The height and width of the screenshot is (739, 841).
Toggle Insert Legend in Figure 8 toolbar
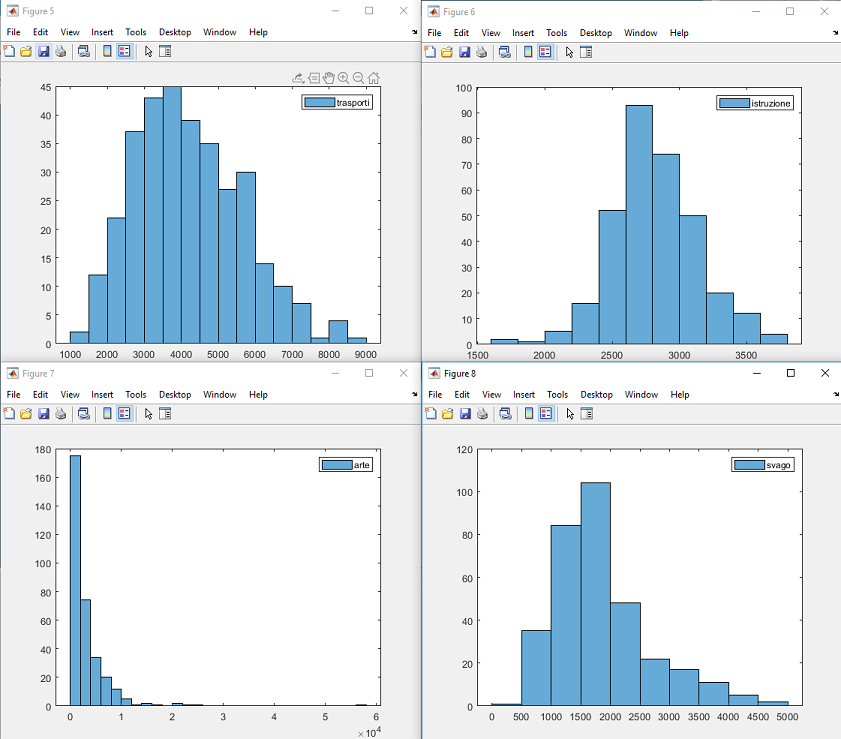coord(546,413)
